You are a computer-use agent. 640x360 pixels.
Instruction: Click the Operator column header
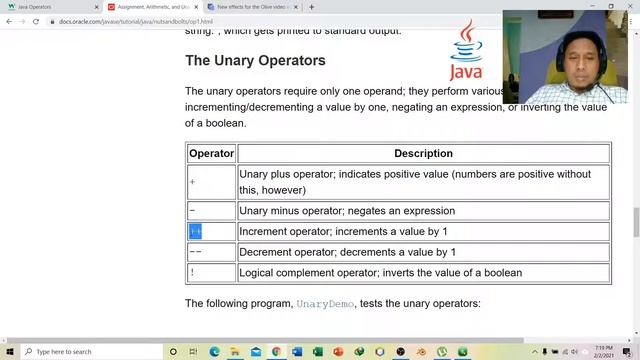point(211,153)
